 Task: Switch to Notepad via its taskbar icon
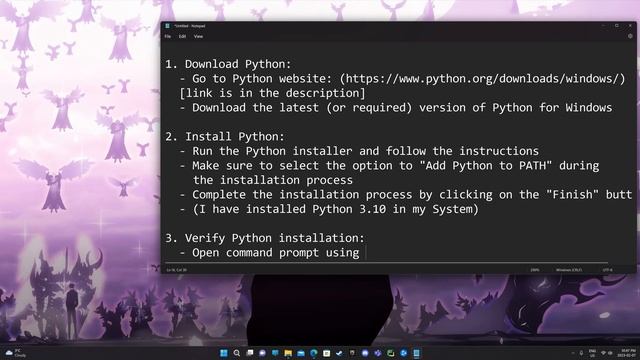[x=417, y=353]
